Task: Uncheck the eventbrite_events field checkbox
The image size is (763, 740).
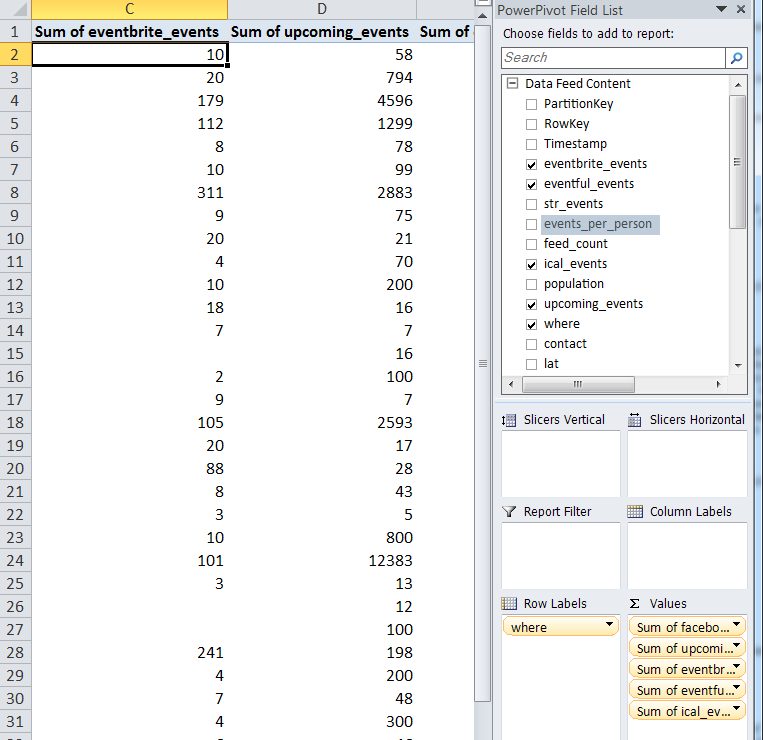Action: point(531,164)
